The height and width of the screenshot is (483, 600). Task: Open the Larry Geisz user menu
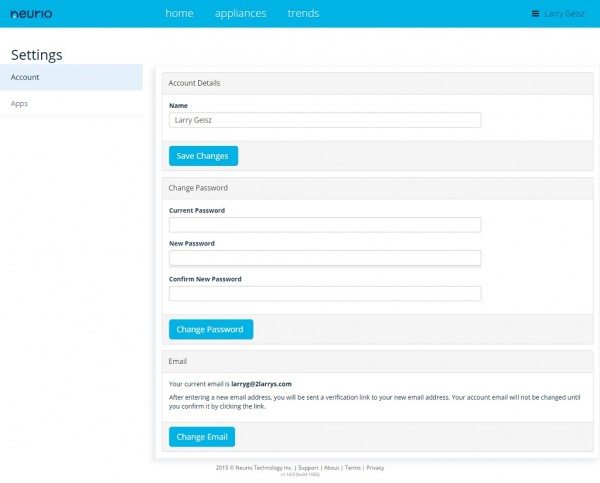tap(564, 14)
